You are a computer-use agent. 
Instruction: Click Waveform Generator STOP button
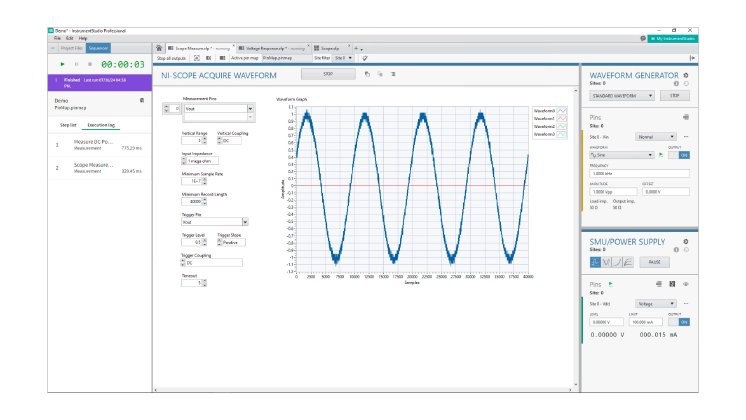coord(675,96)
